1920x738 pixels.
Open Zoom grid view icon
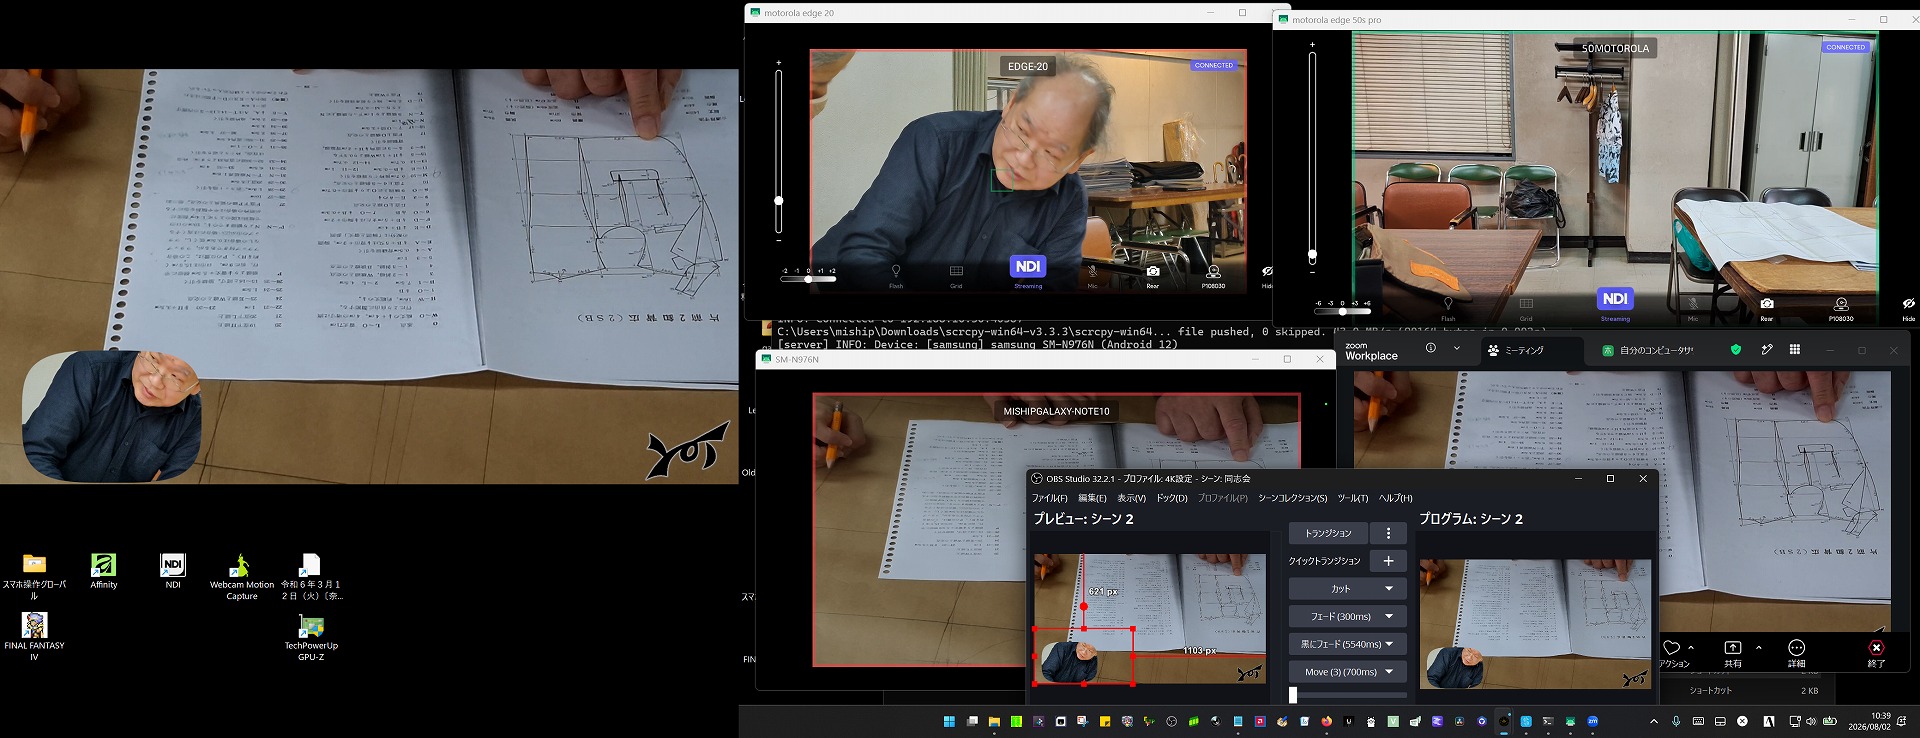(1795, 349)
